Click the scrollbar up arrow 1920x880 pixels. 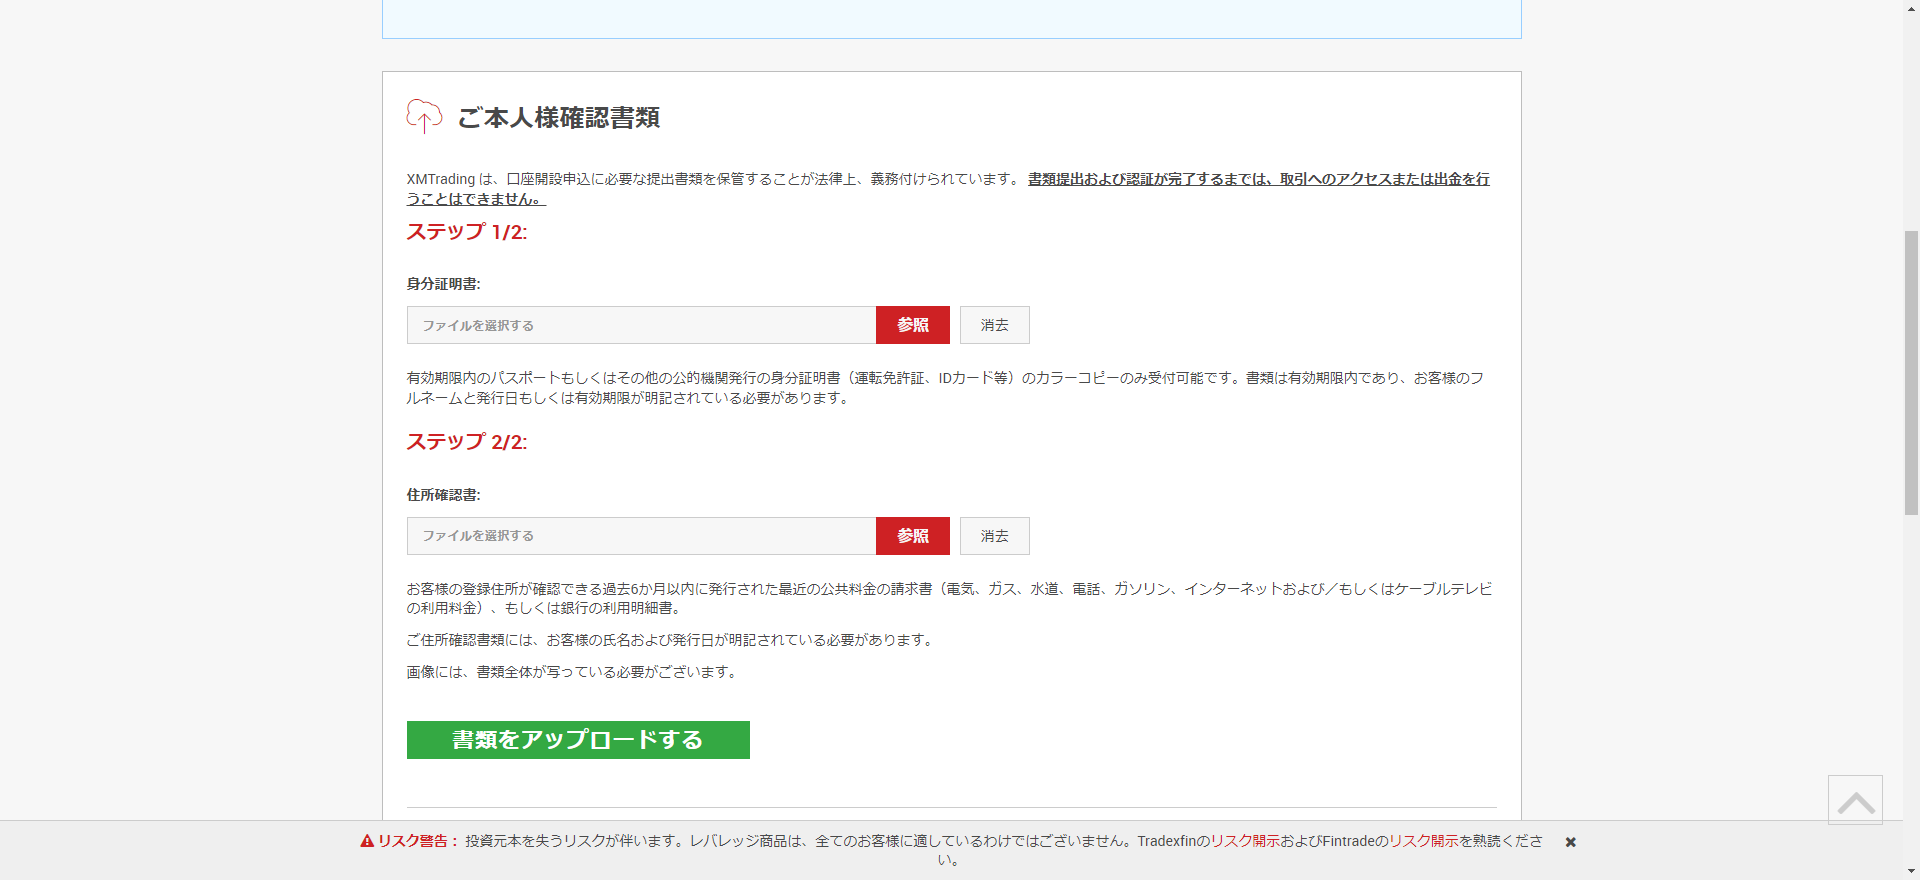[1911, 6]
